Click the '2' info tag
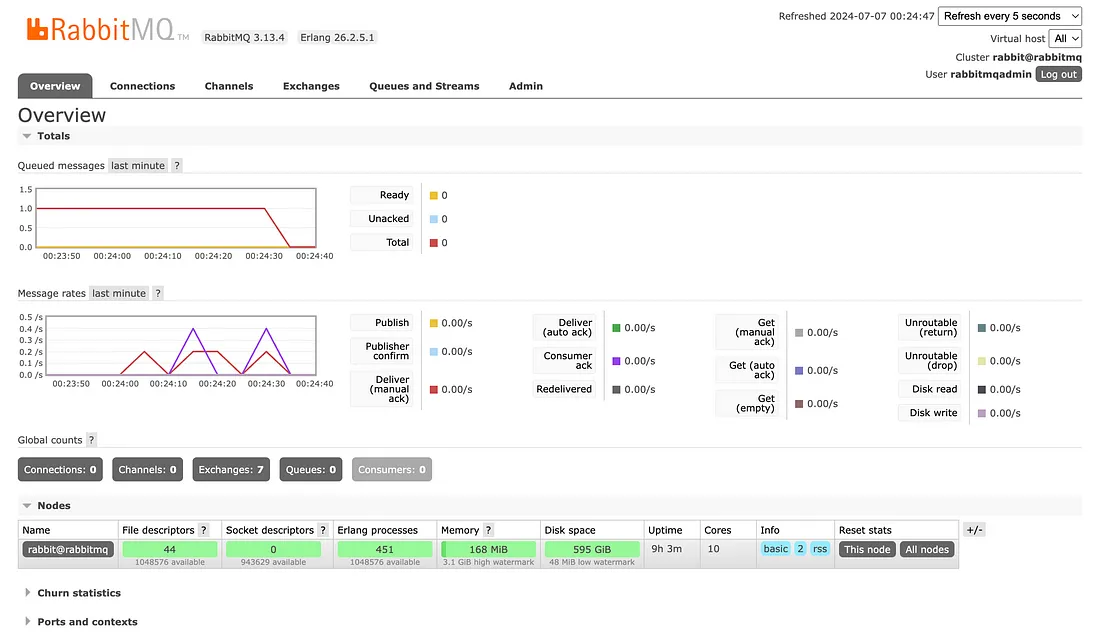Screen dimensions: 1100x637 point(800,549)
